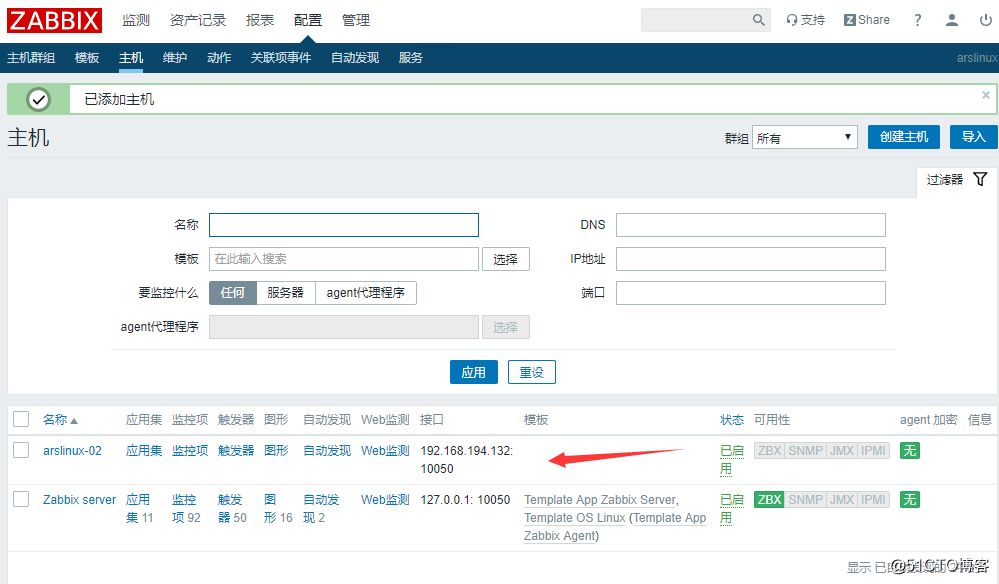Open Web监测 link for arslinux-02
This screenshot has height=584, width=999.
tap(385, 451)
